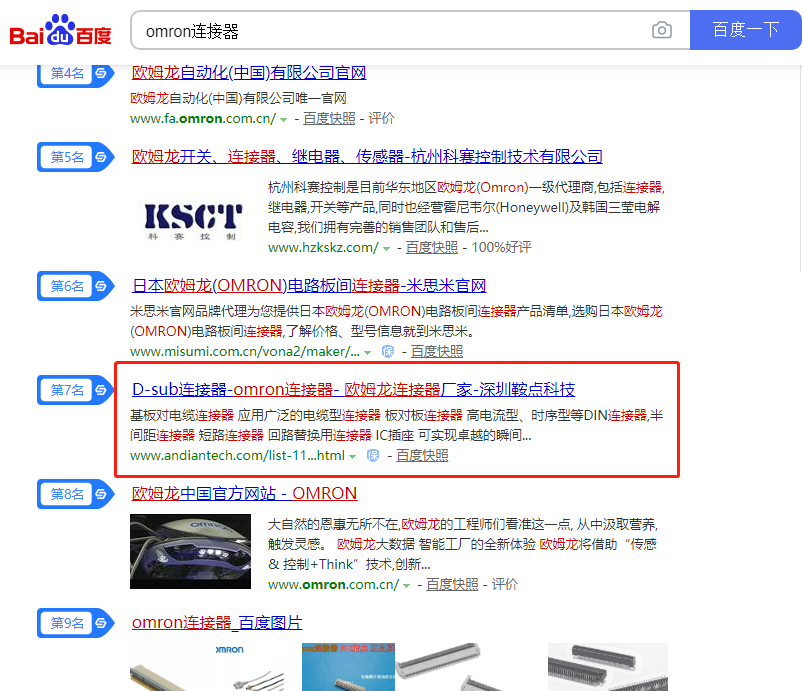
Task: Click the 第7名 rank badge icon
Action: pyautogui.click(x=76, y=390)
